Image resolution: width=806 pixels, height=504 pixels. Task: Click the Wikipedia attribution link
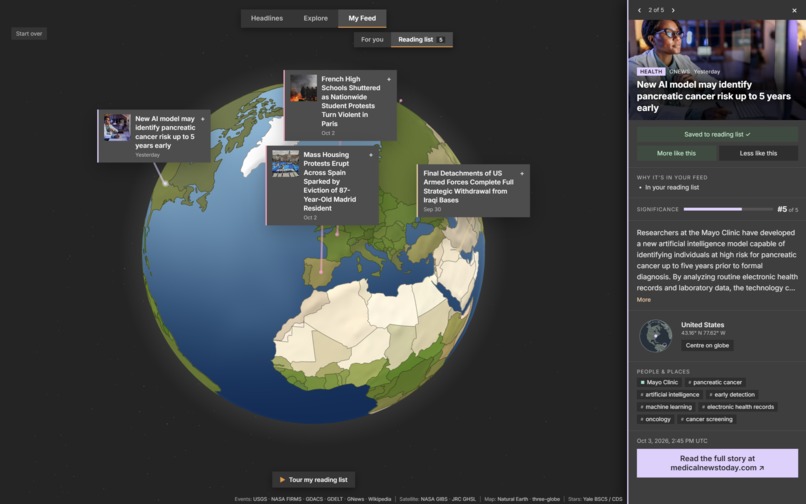pyautogui.click(x=379, y=499)
